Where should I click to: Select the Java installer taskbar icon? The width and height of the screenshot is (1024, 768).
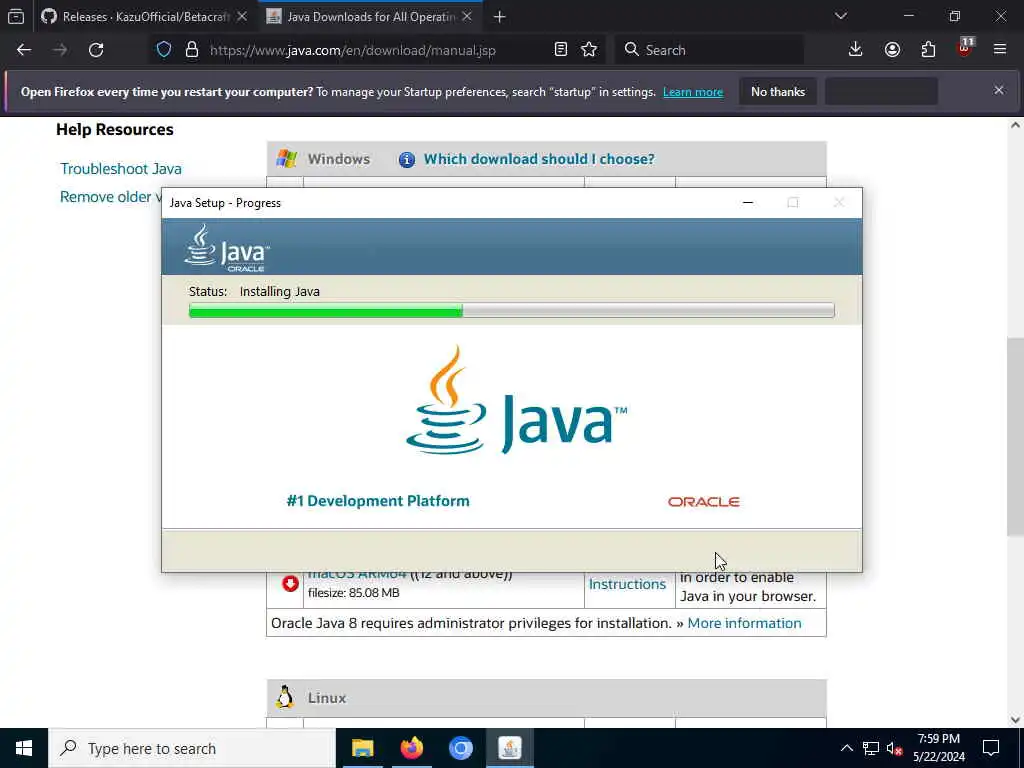[x=509, y=748]
